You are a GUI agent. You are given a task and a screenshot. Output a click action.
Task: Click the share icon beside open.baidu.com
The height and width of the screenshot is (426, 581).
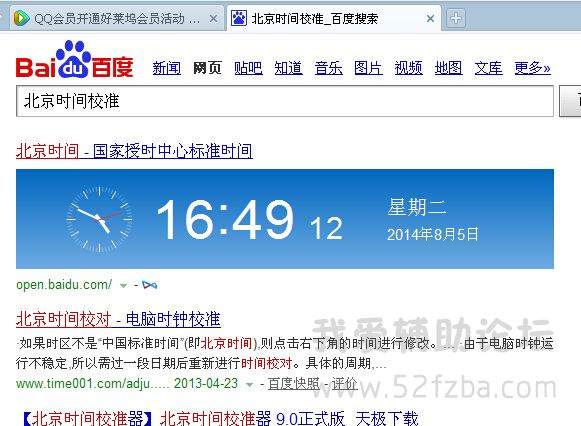(x=150, y=285)
